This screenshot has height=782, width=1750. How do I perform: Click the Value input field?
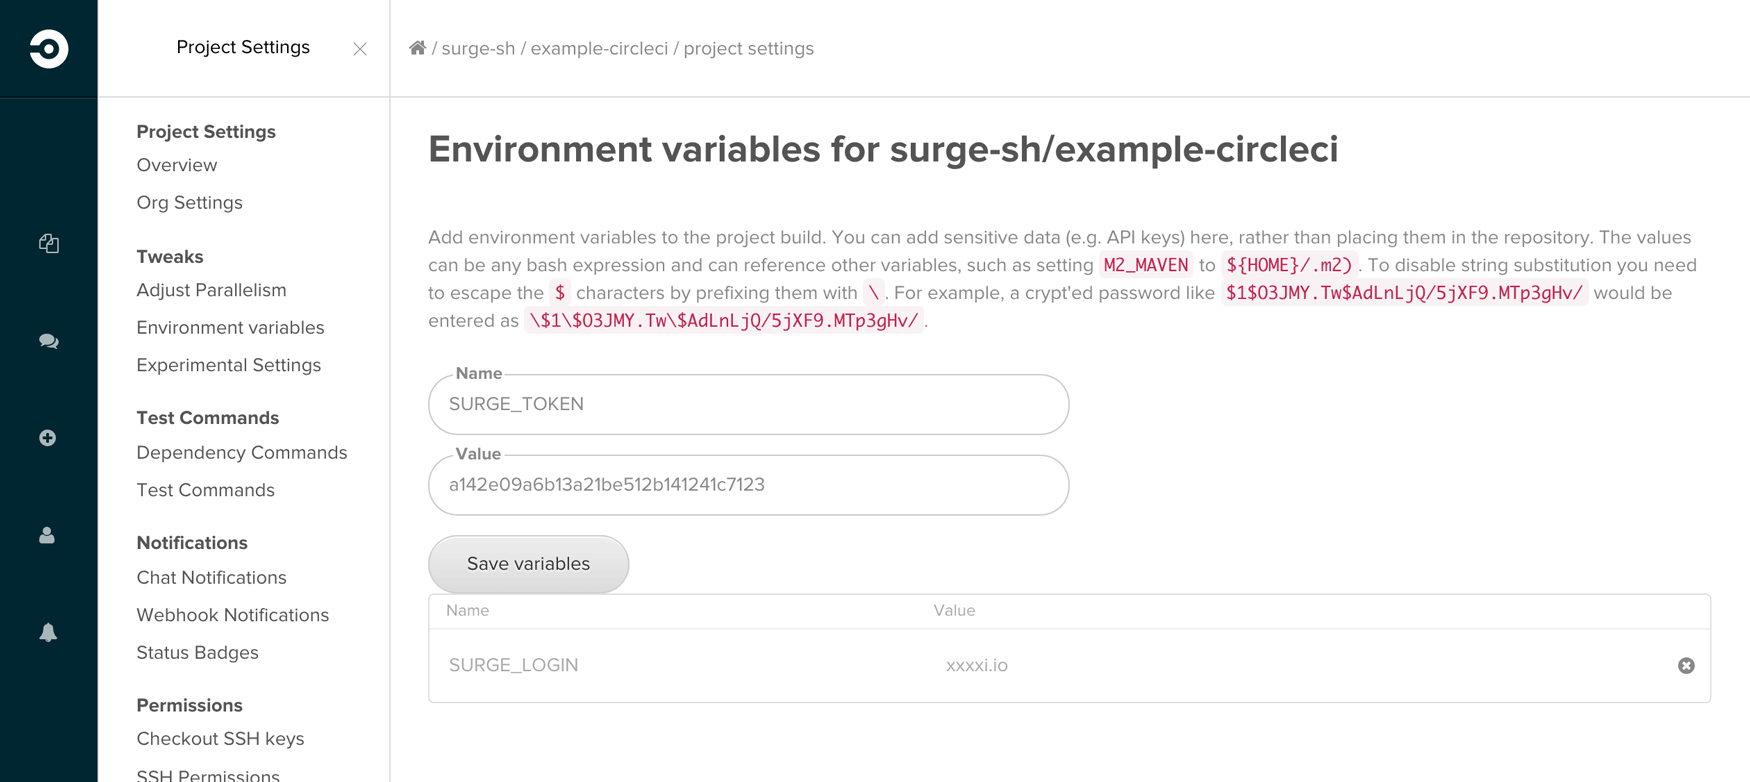pyautogui.click(x=749, y=485)
